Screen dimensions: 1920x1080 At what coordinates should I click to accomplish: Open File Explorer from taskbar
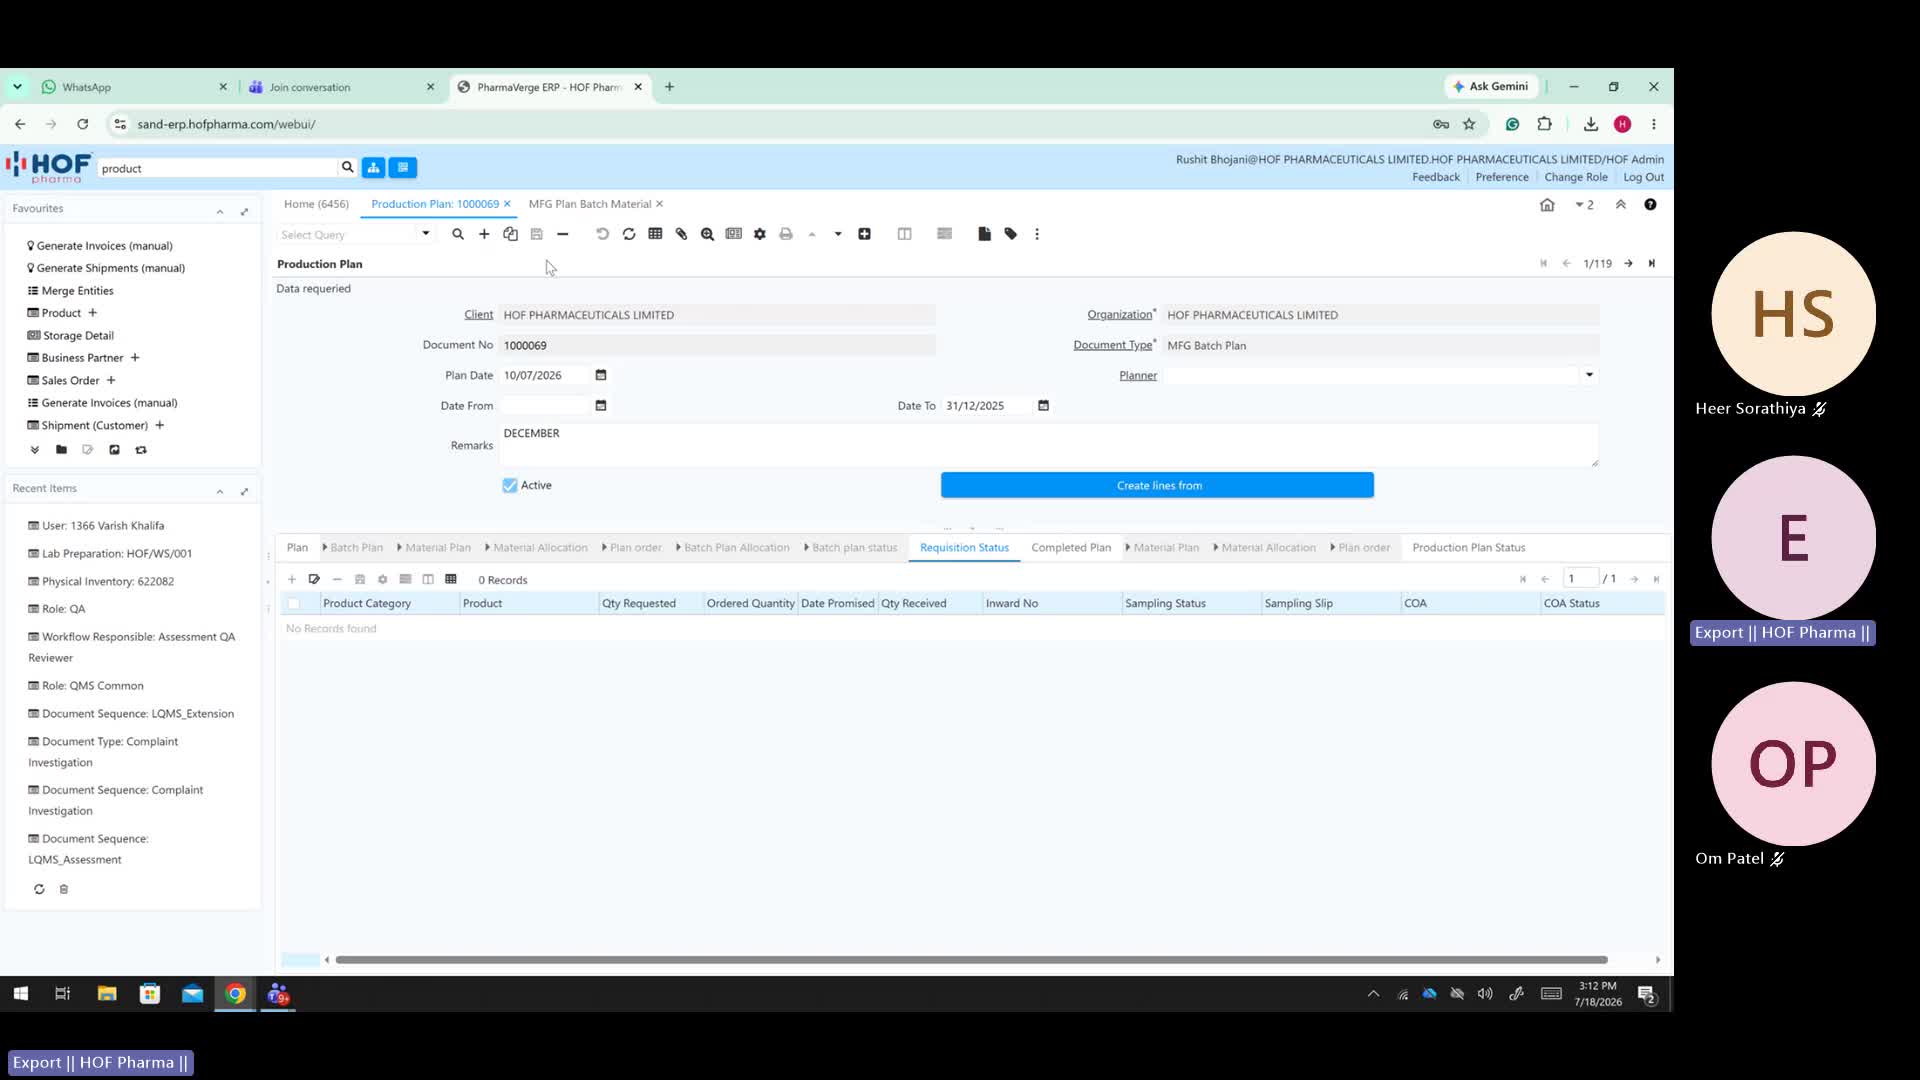(107, 994)
